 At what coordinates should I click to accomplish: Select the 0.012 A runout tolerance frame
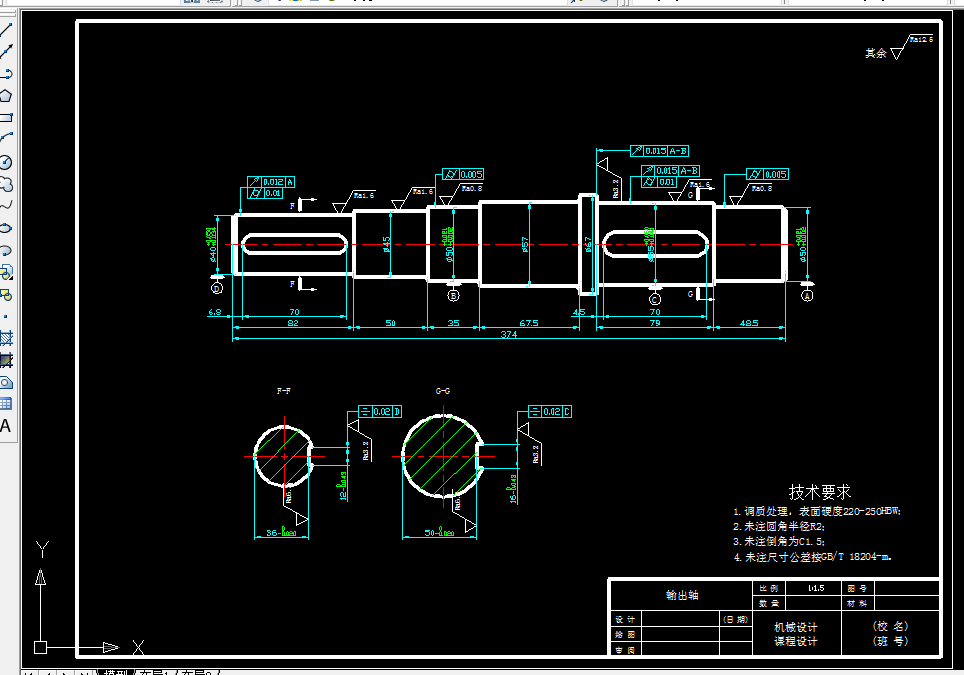[x=271, y=182]
